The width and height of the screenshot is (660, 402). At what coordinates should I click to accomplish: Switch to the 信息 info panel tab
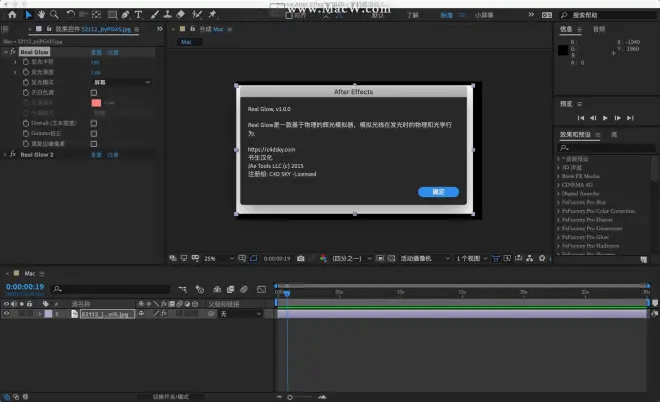566,29
